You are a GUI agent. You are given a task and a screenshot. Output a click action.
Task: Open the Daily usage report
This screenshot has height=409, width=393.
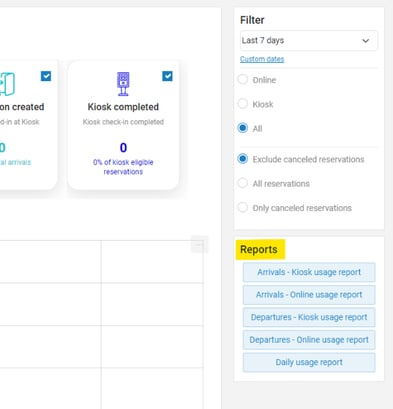coord(309,362)
